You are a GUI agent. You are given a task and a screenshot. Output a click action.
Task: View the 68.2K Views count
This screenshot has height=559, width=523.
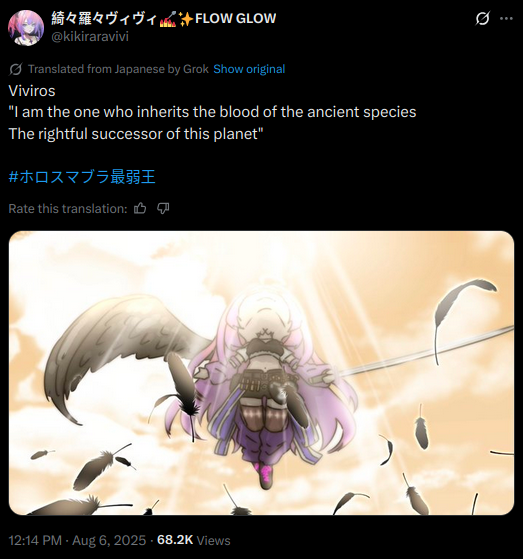pyautogui.click(x=194, y=540)
